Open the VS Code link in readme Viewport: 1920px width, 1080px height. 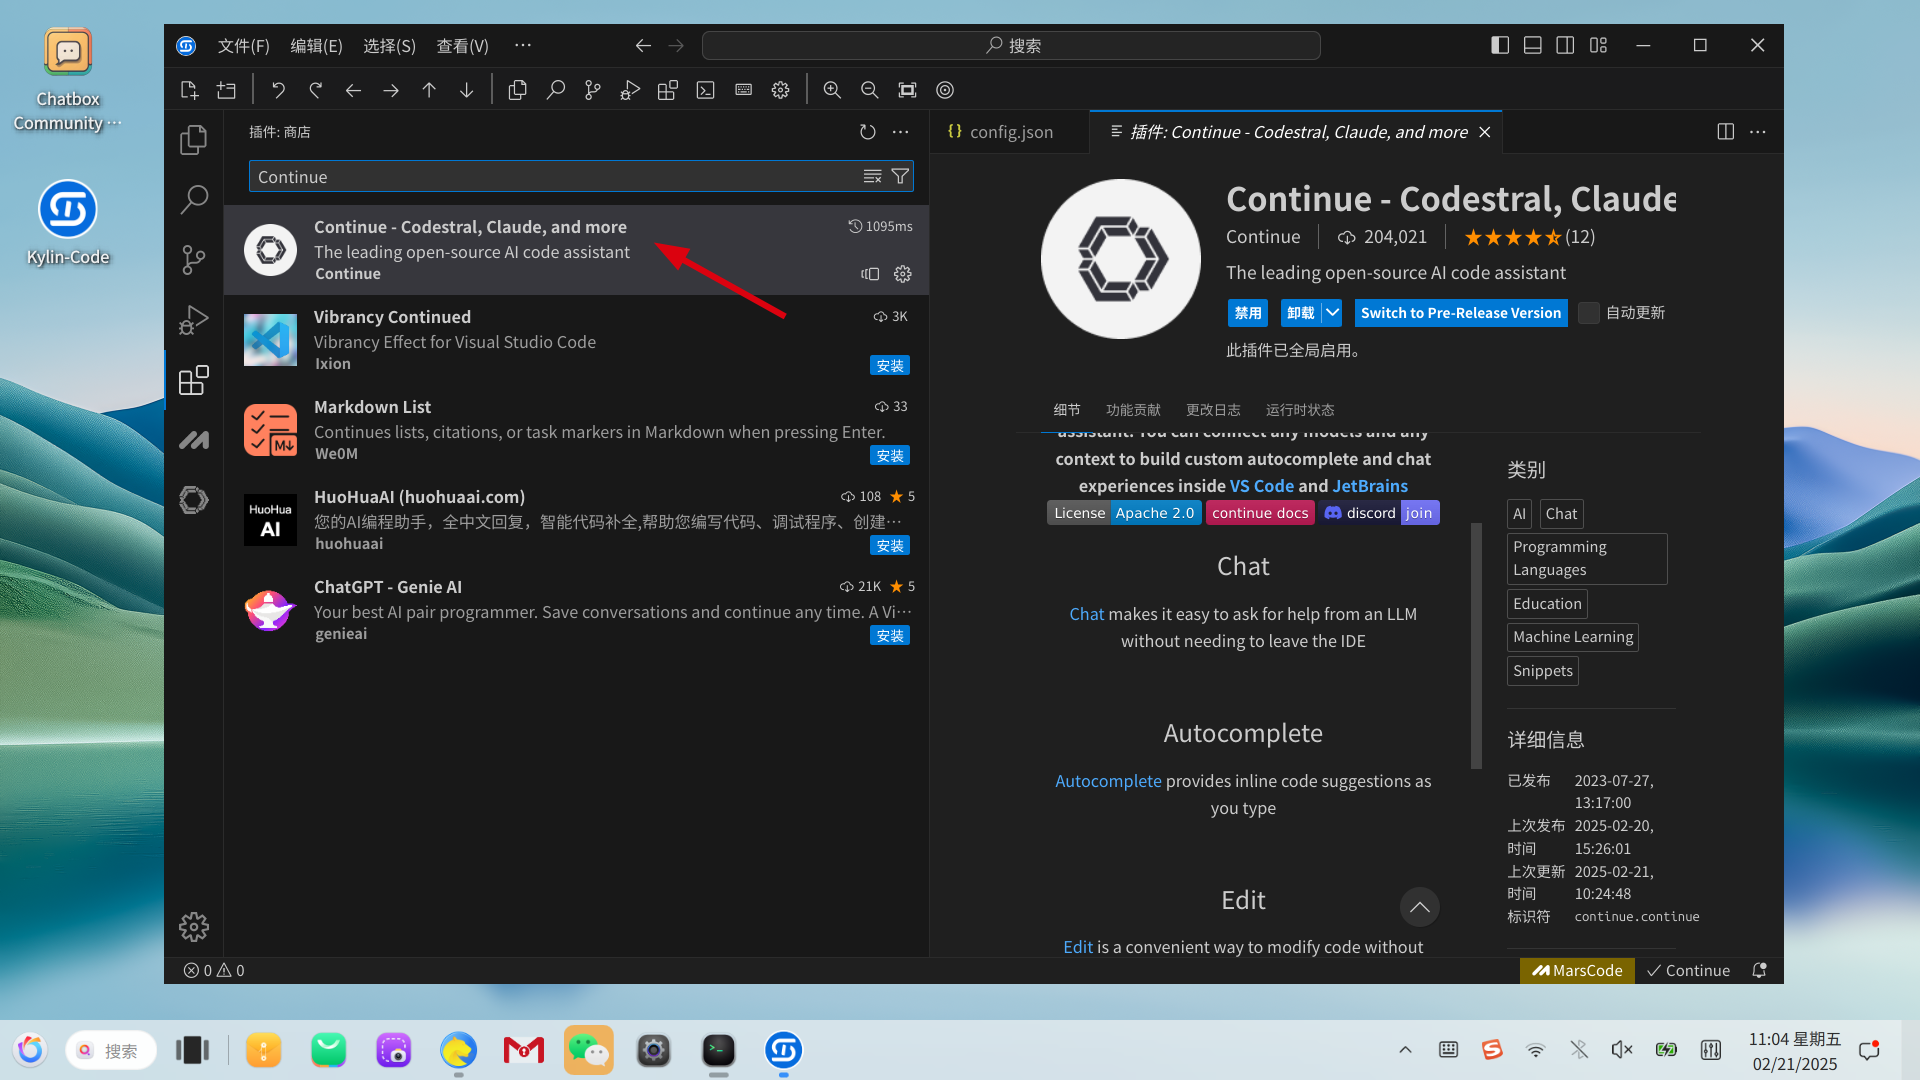point(1262,486)
